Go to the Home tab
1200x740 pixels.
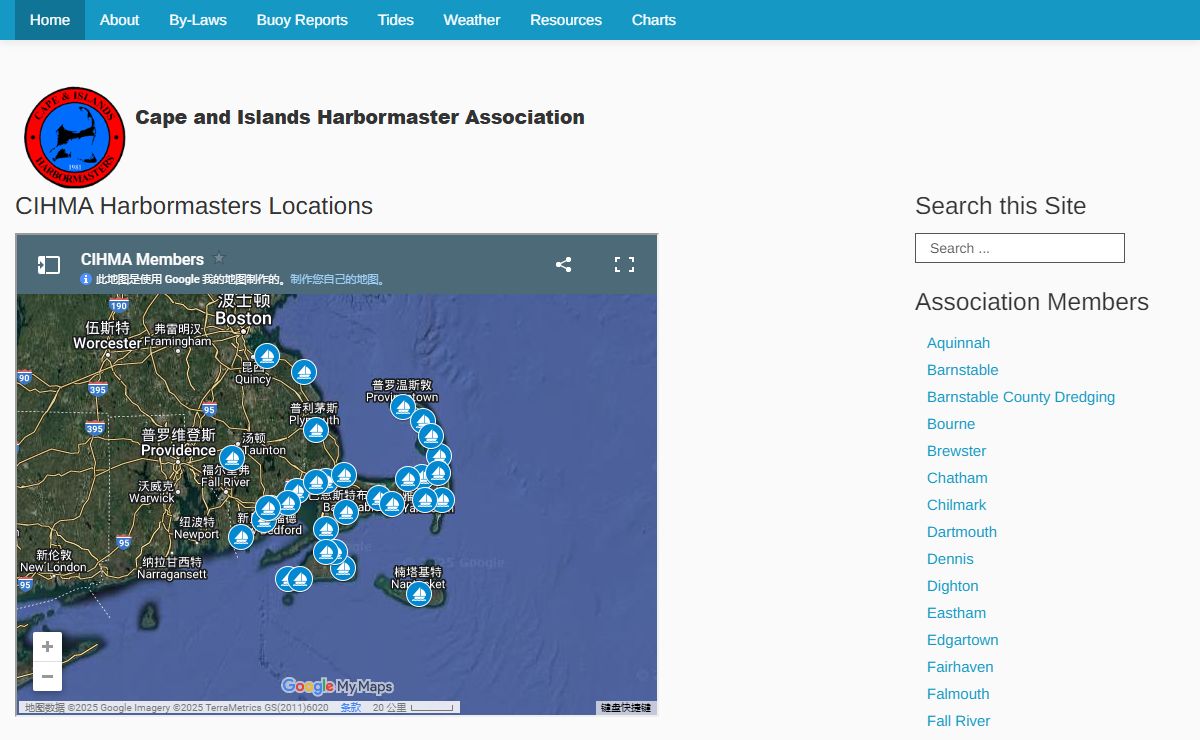[50, 20]
